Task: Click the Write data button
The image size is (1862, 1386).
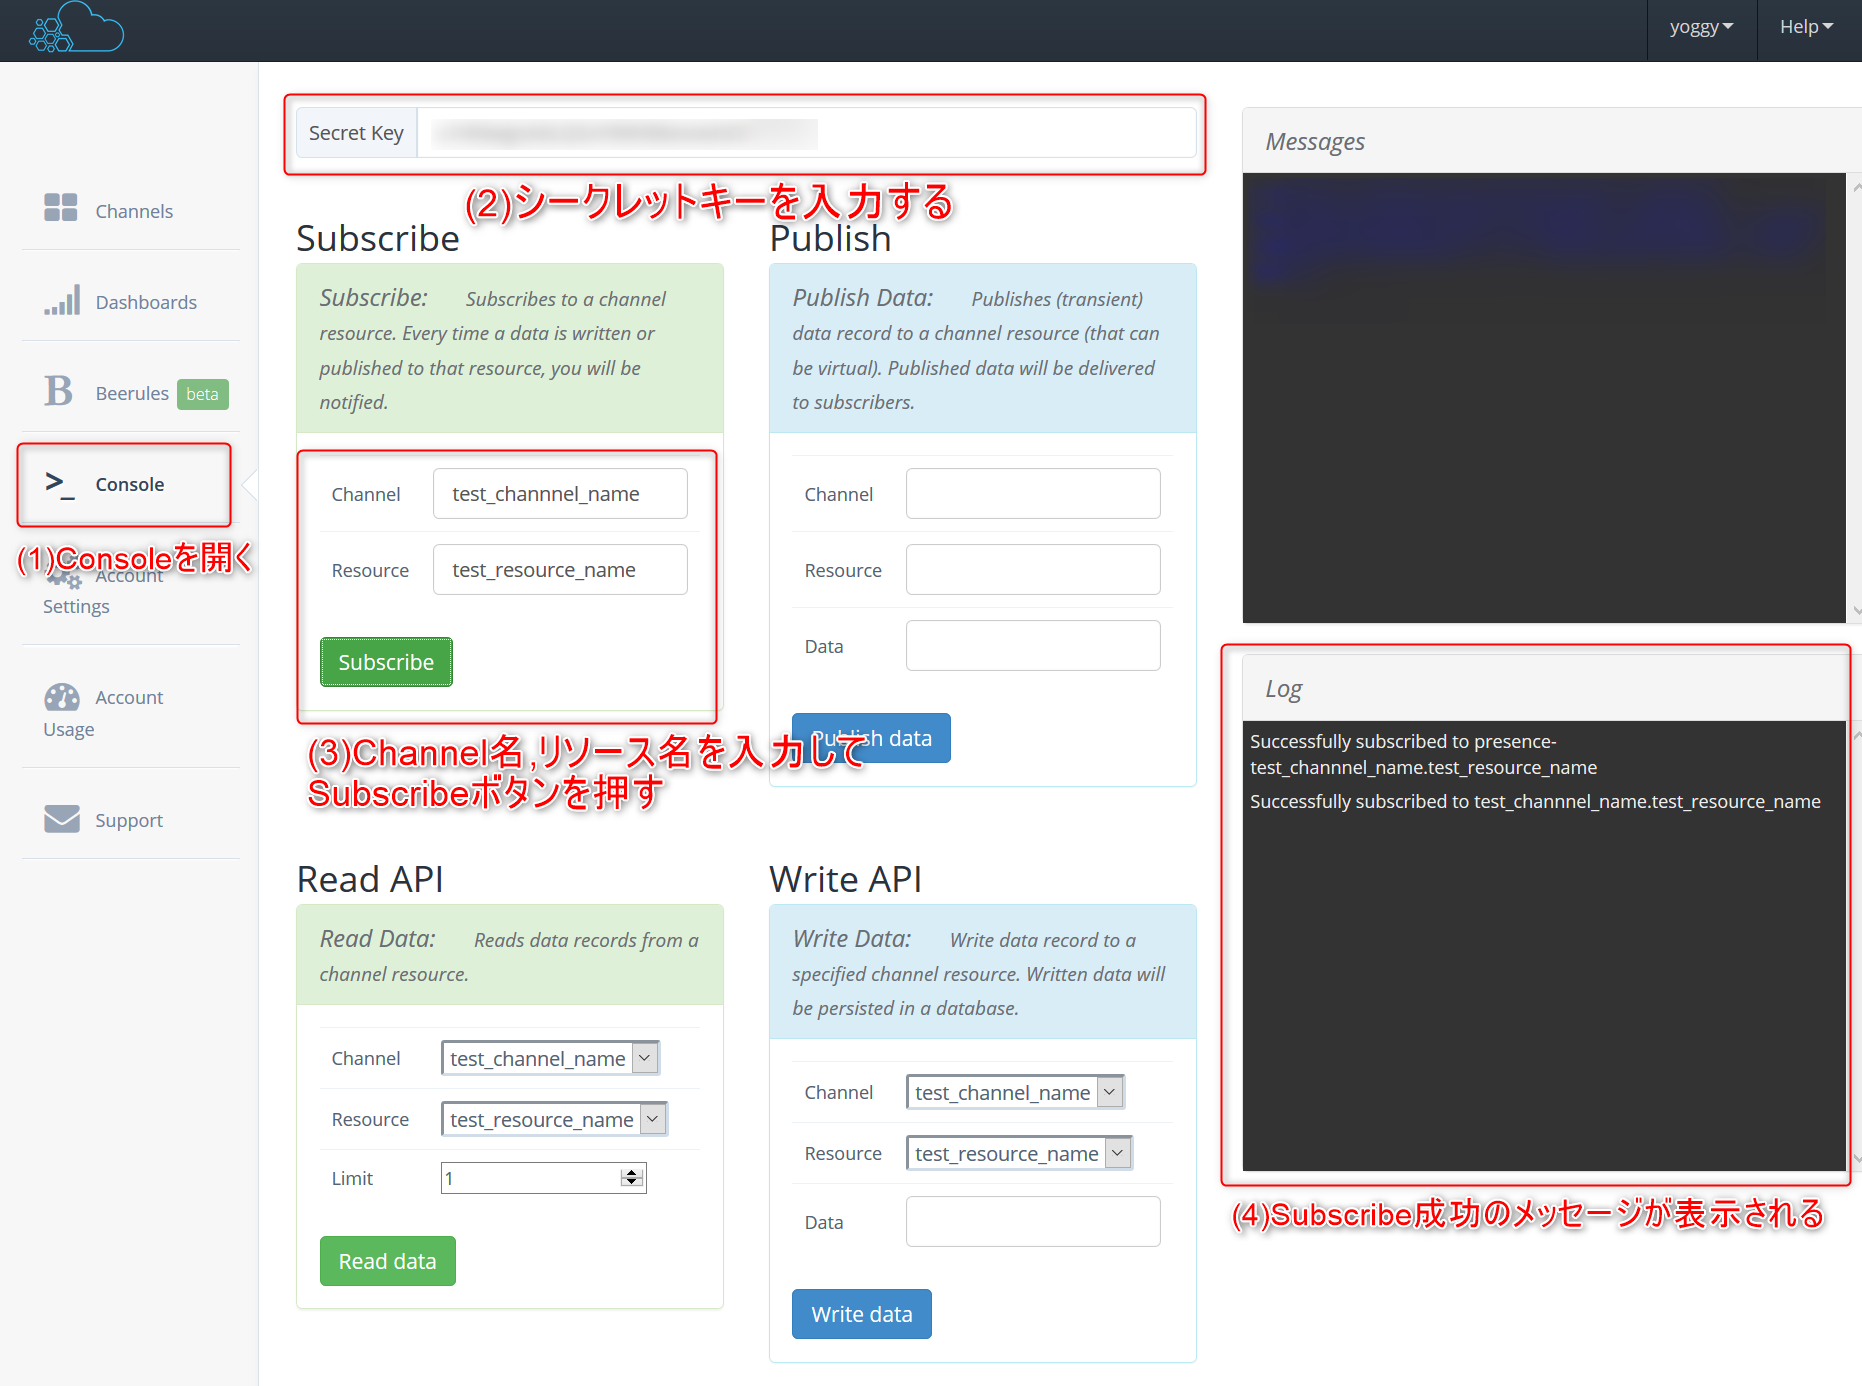Action: point(861,1314)
